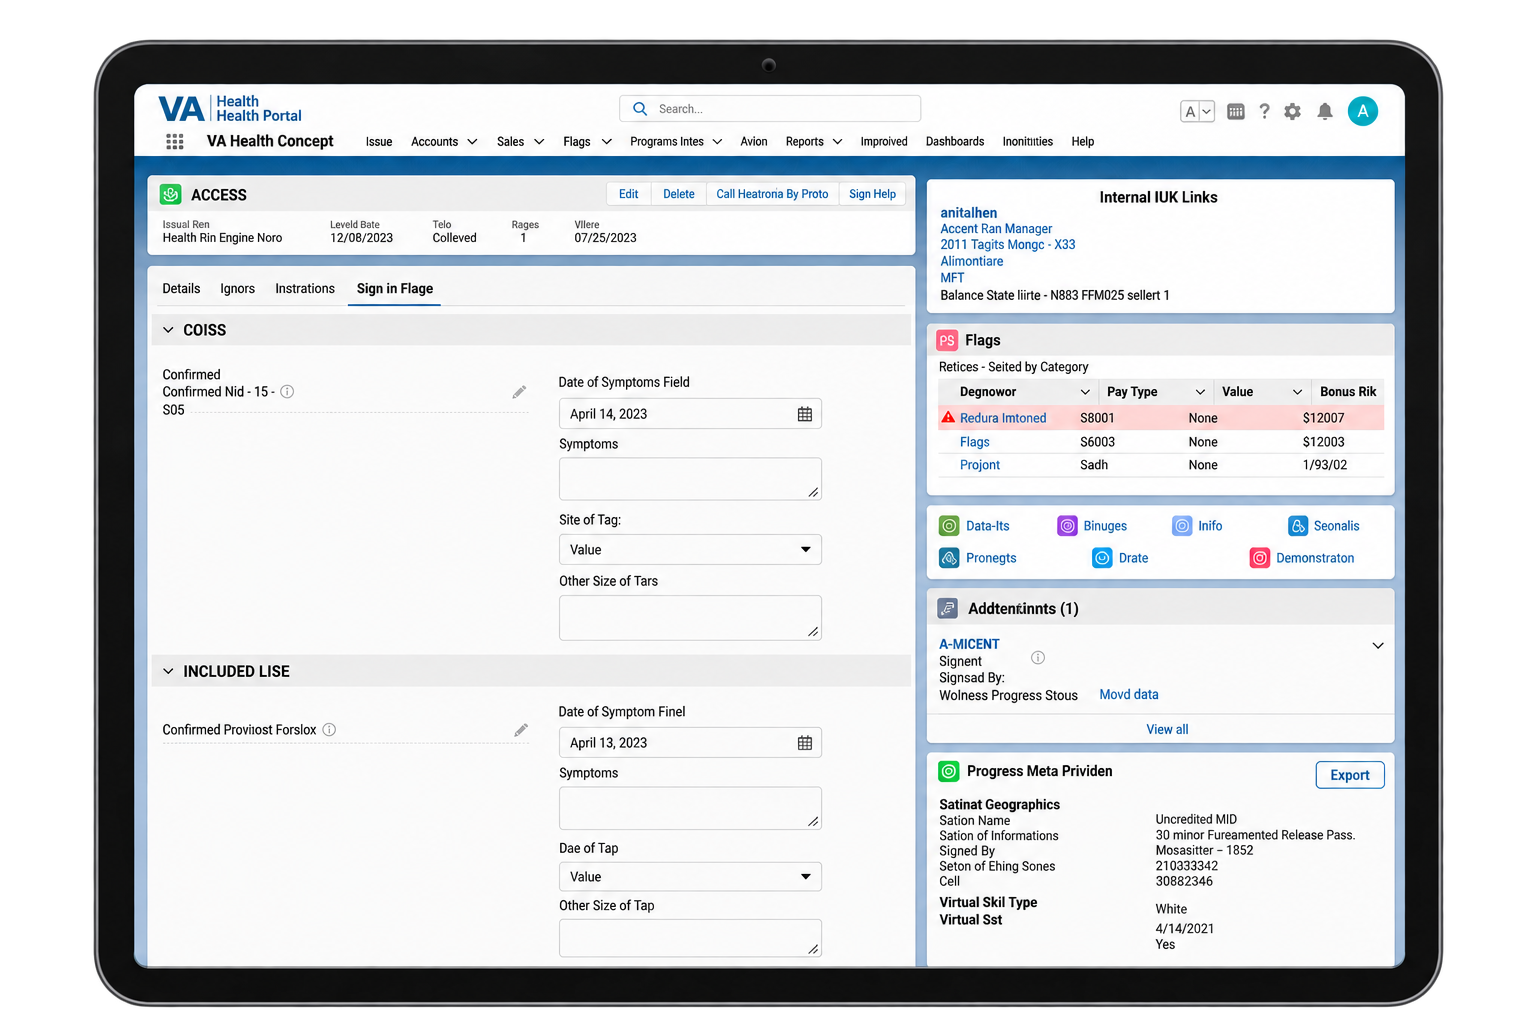This screenshot has width=1536, height=1024.
Task: Click the notifications bell icon
Action: pos(1325,111)
